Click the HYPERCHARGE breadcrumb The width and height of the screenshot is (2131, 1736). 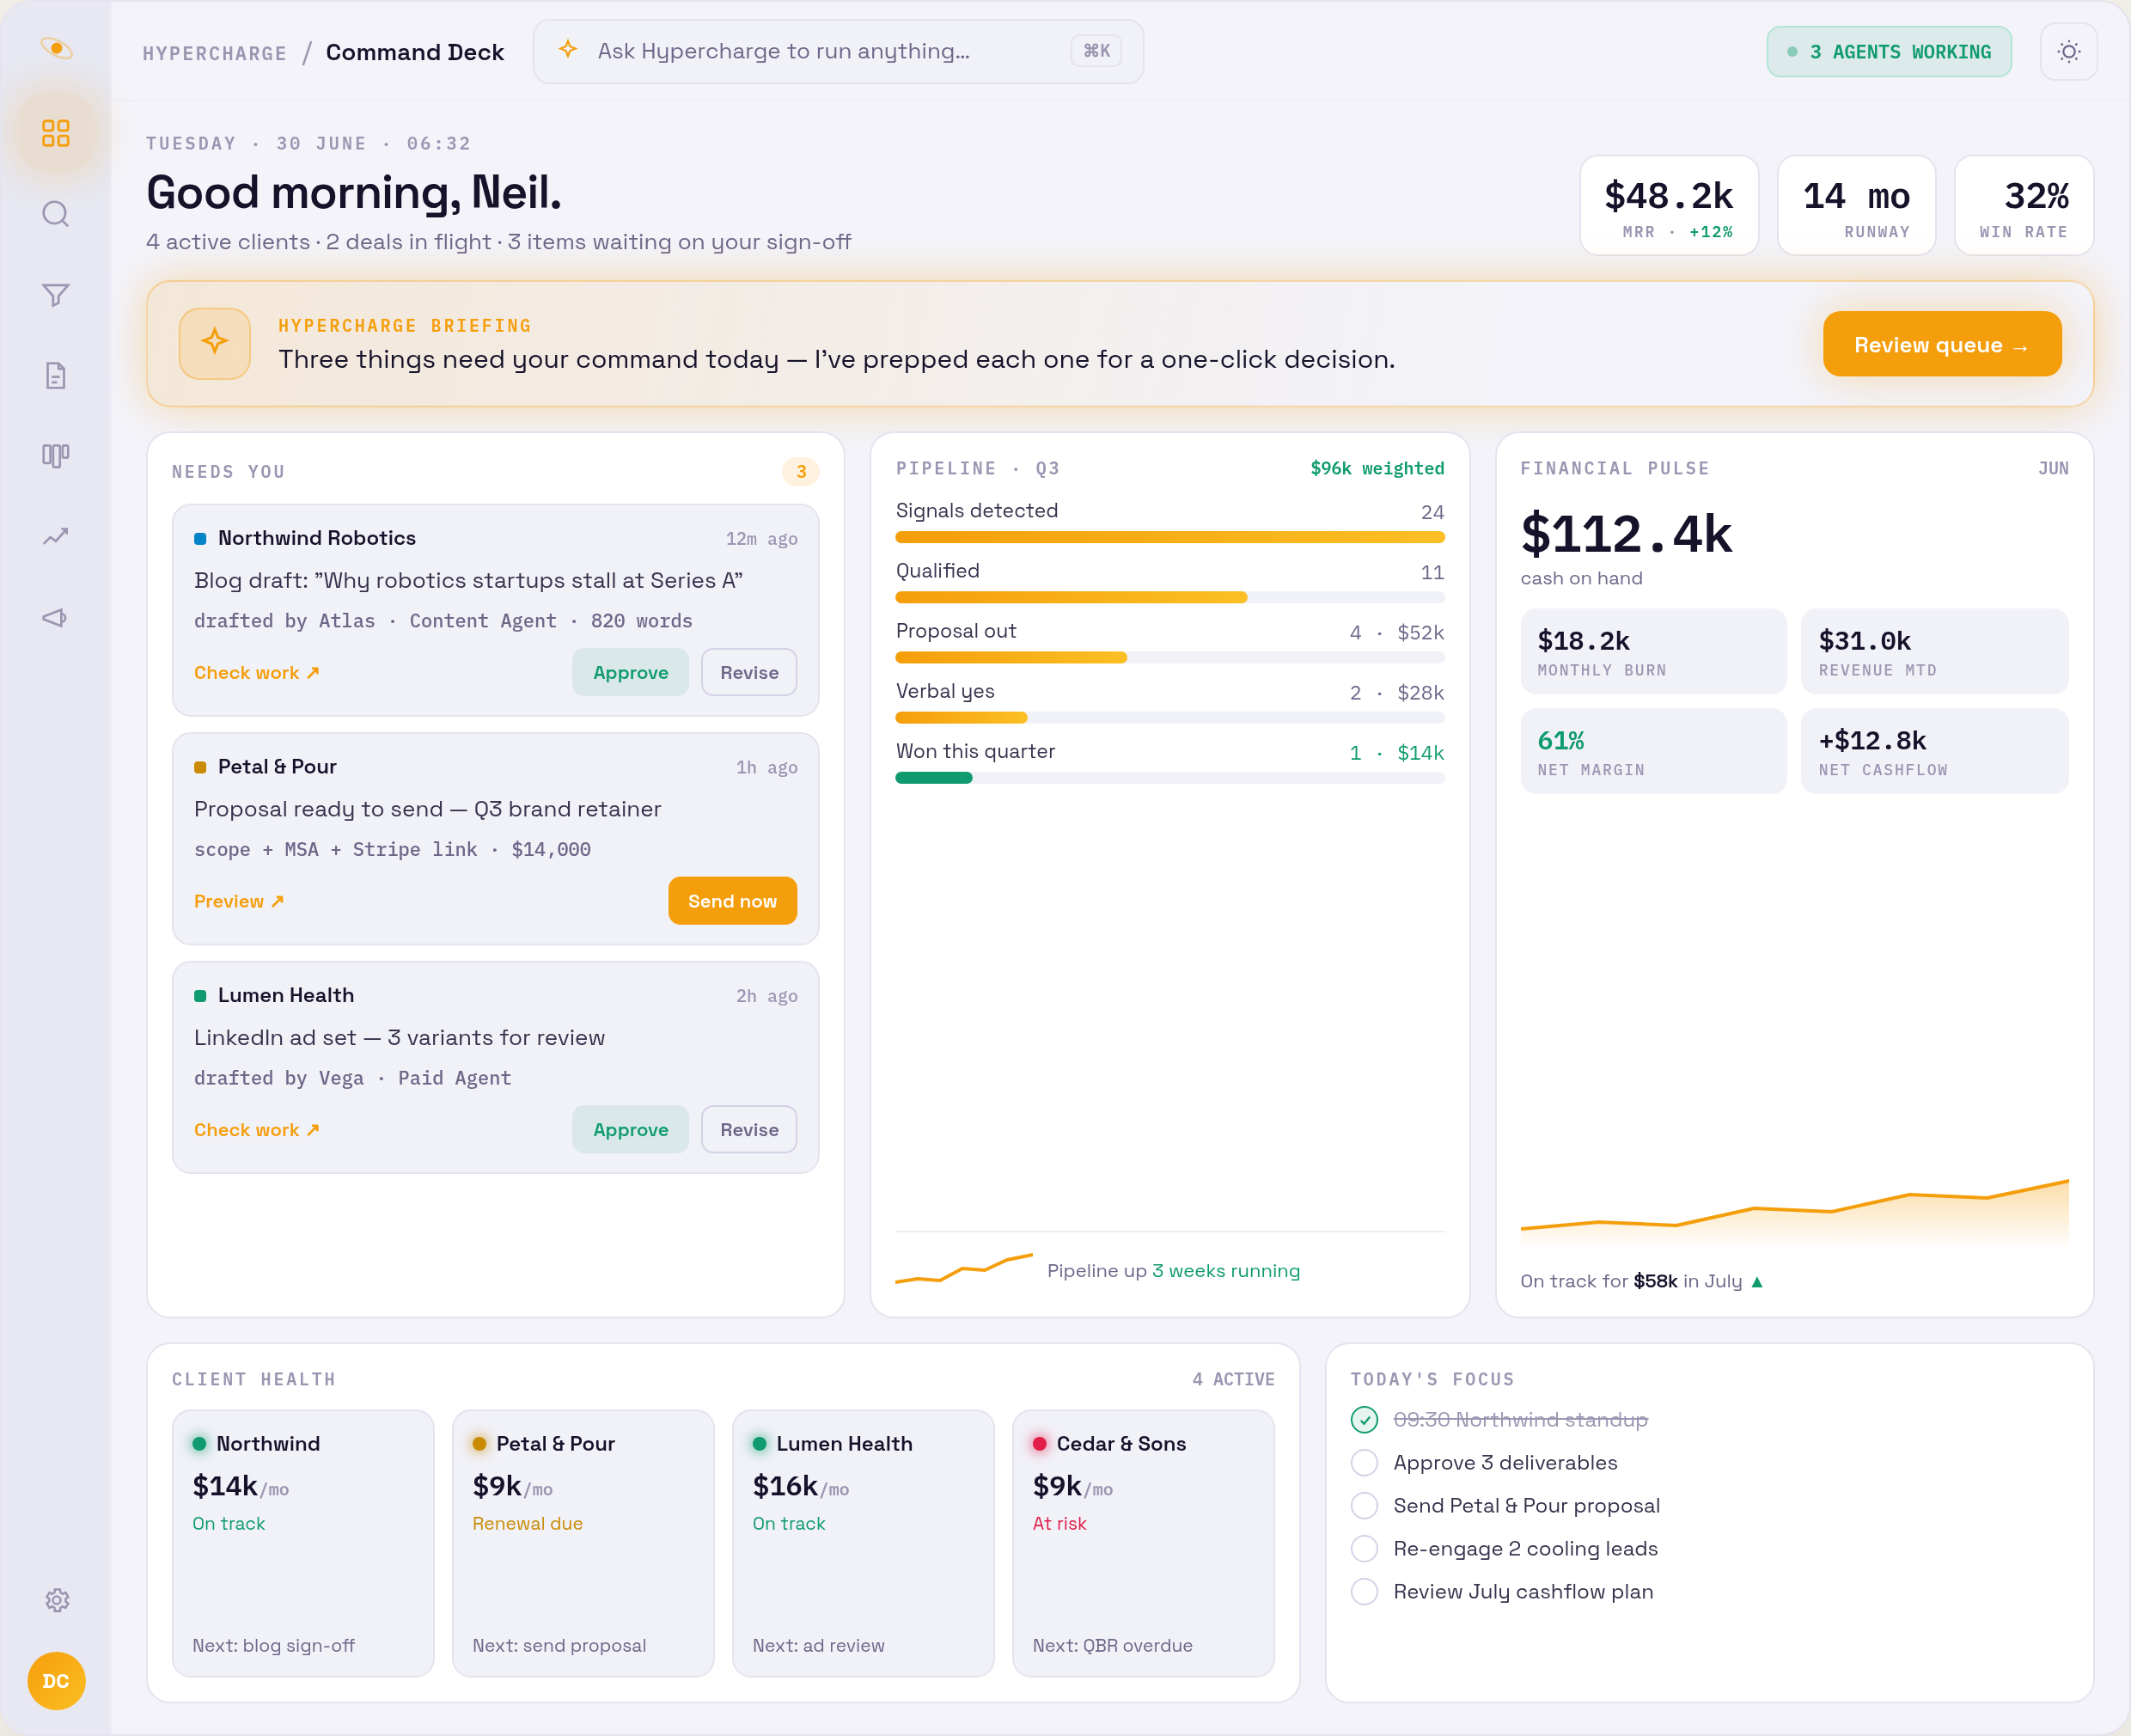(x=214, y=53)
